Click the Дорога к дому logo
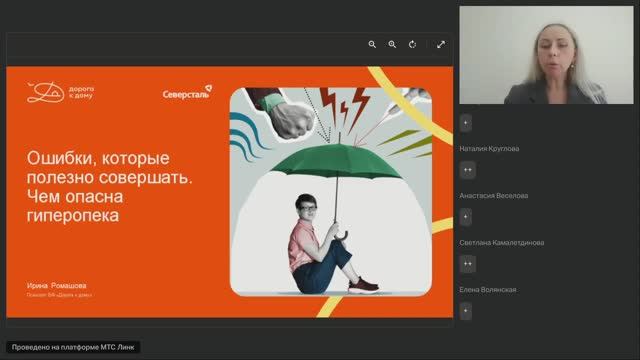Viewport: 640px width, 360px height. point(60,92)
